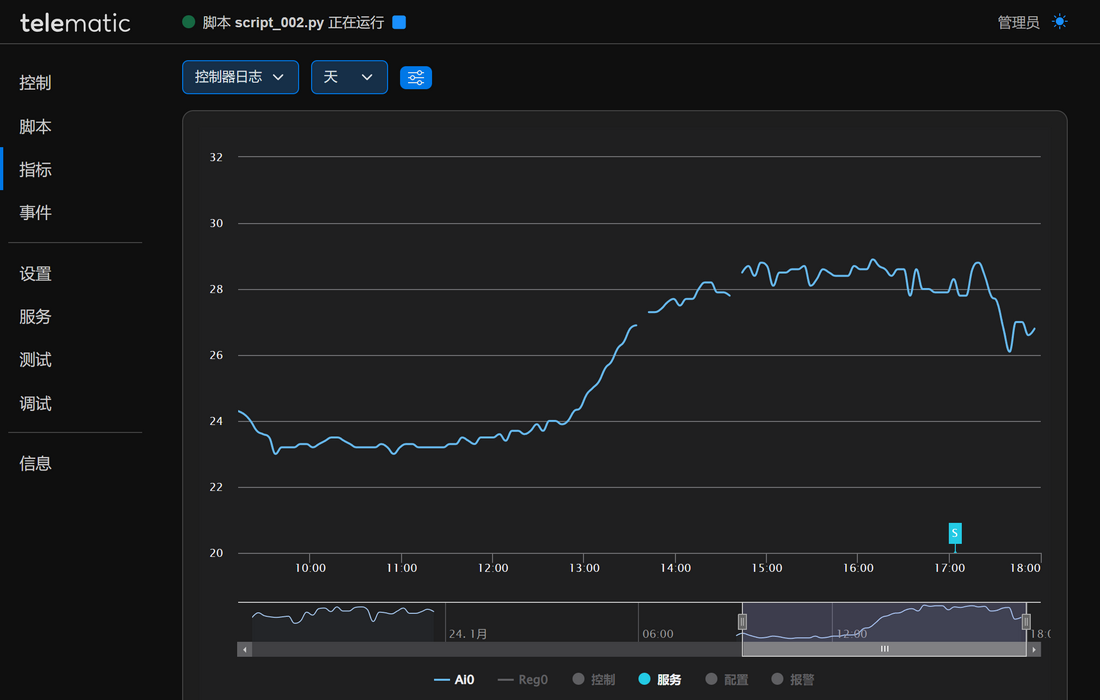
Task: Click the blue stop script square icon
Action: [x=399, y=22]
